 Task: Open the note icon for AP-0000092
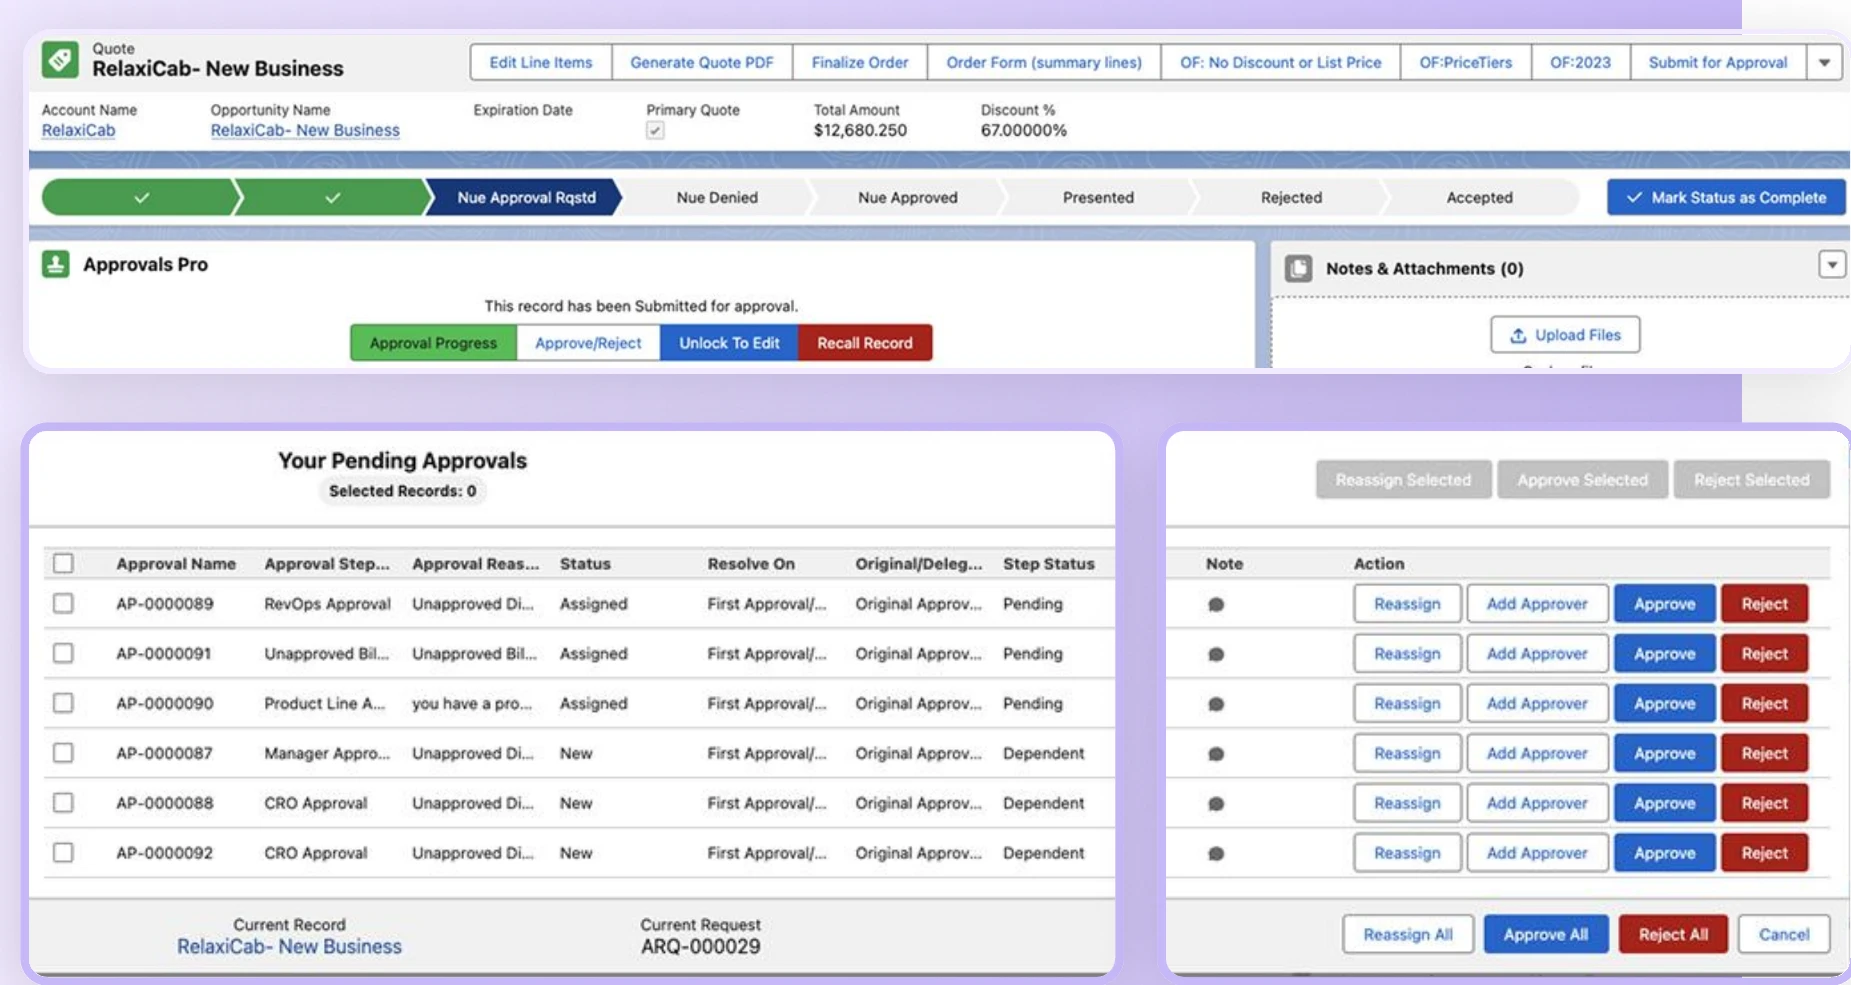tap(1216, 853)
